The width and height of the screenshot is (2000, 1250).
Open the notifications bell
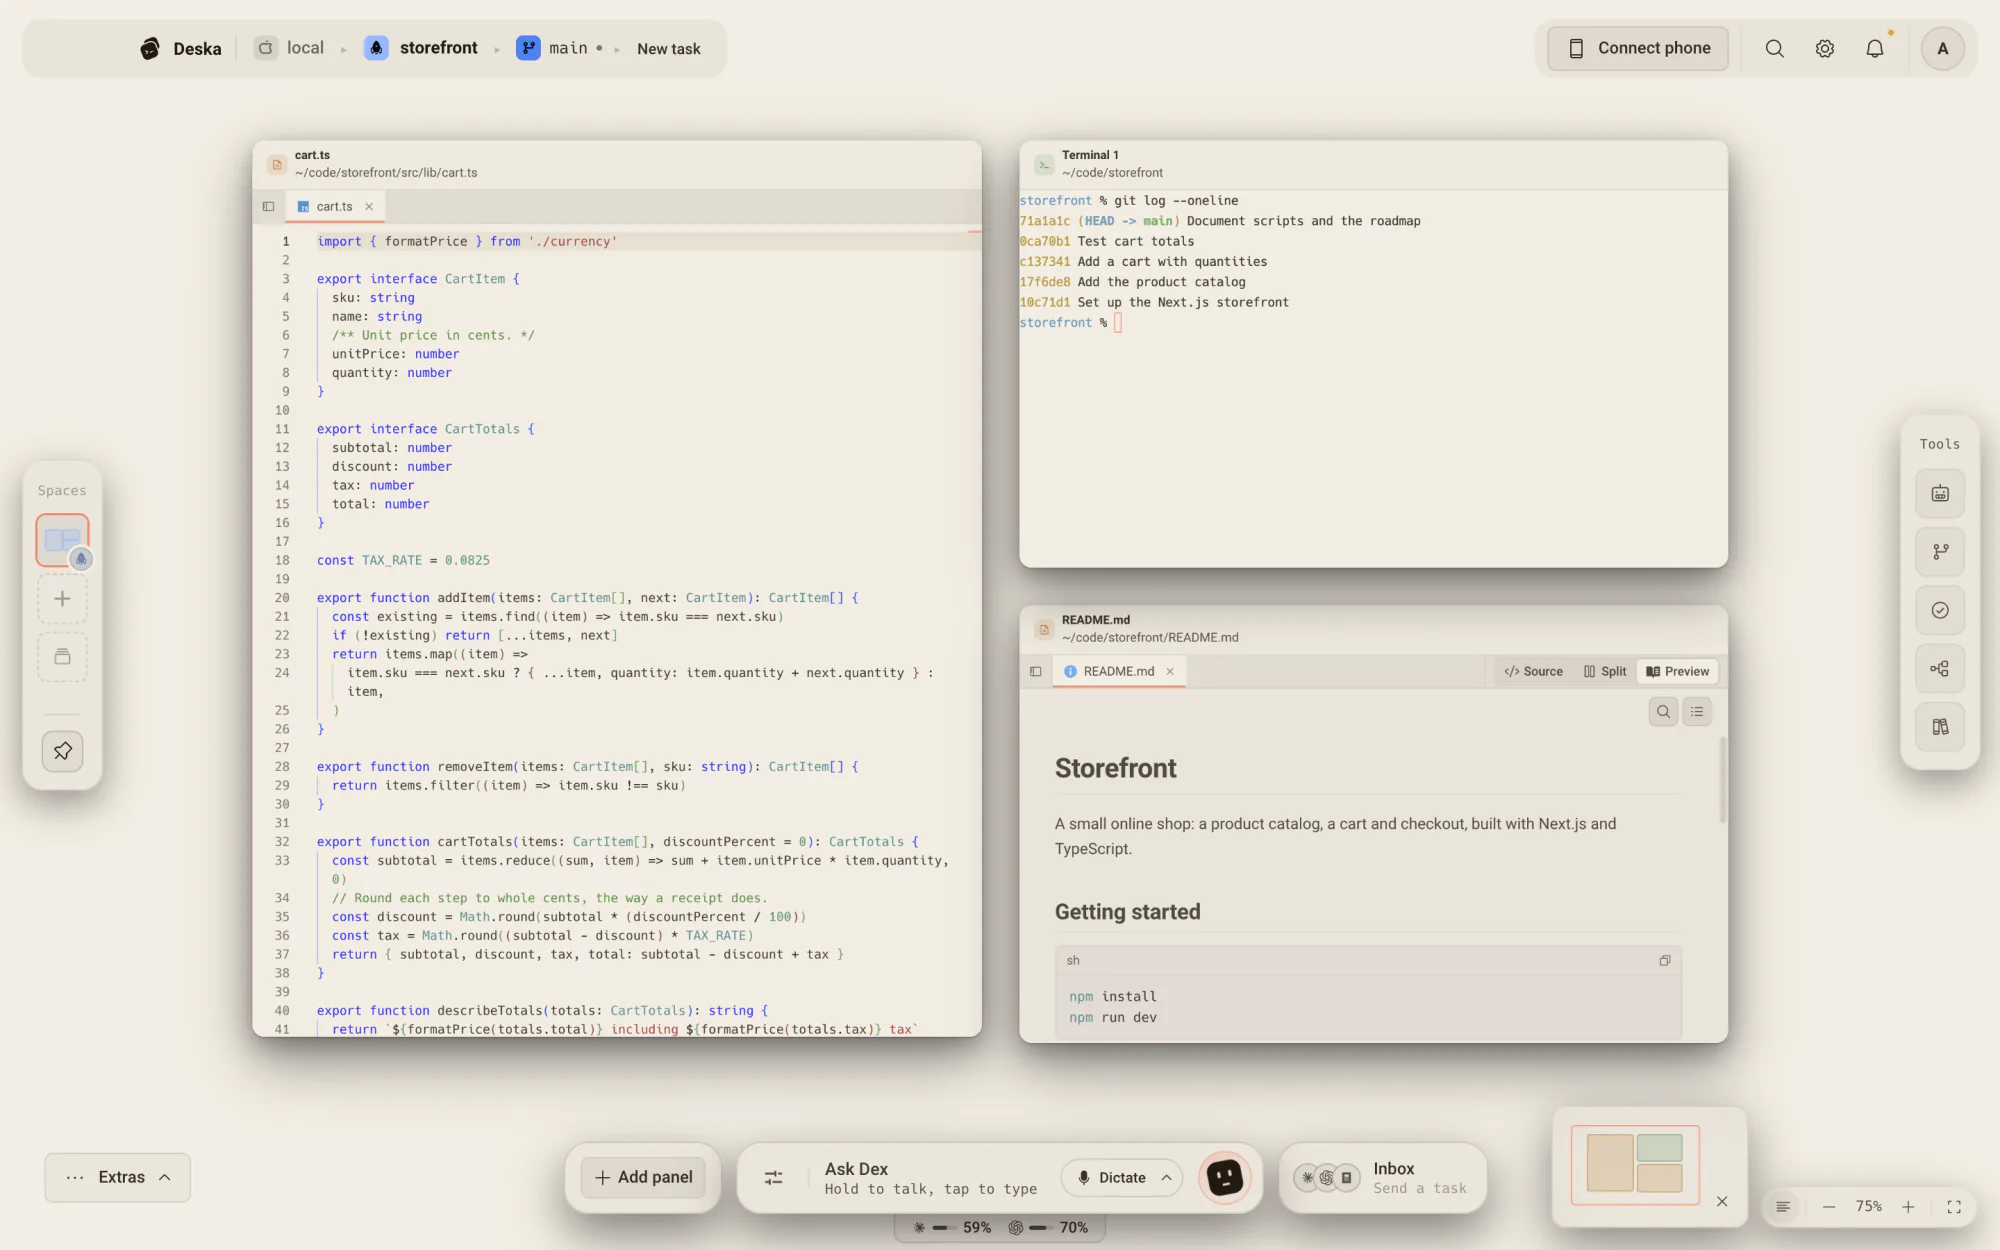[1875, 48]
